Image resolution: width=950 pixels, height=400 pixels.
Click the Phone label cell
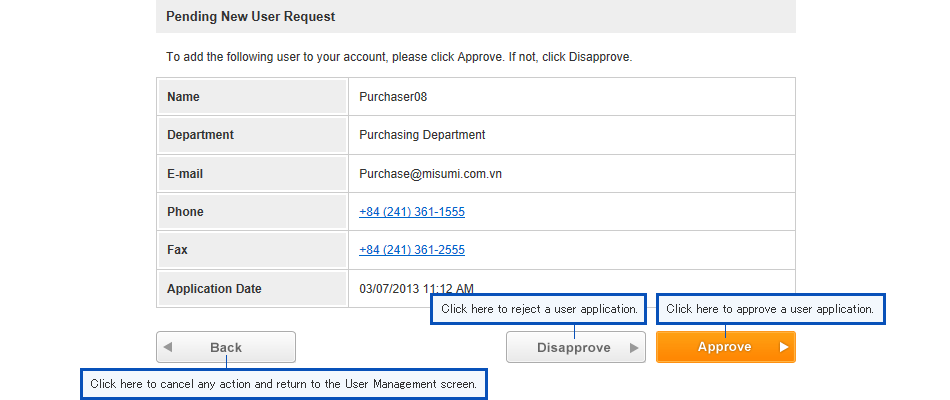point(252,212)
